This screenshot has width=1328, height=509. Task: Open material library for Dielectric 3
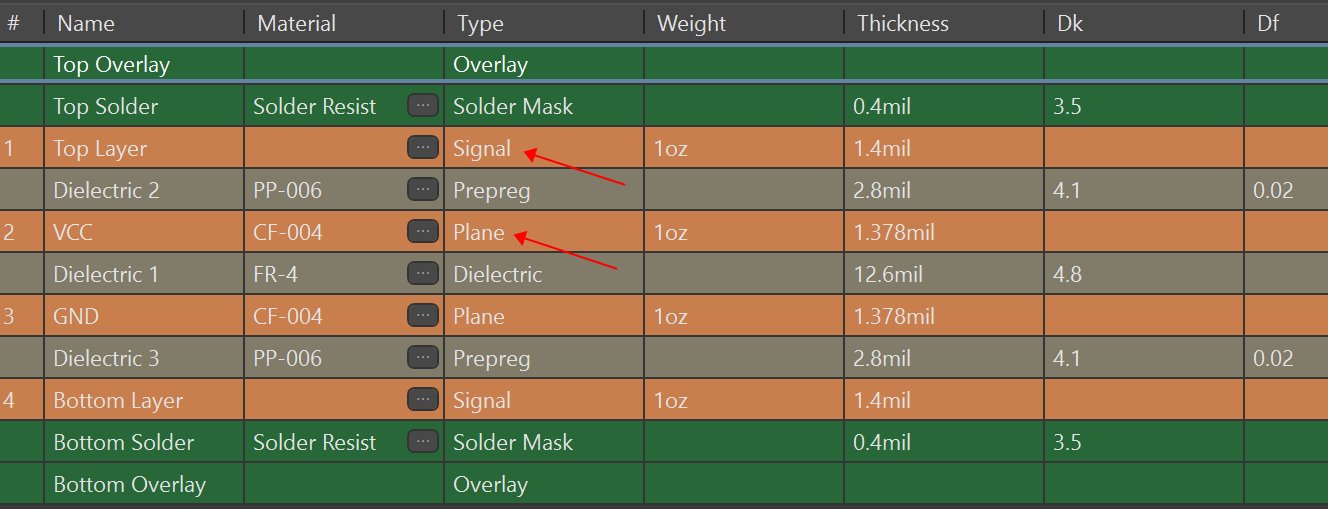pyautogui.click(x=423, y=357)
